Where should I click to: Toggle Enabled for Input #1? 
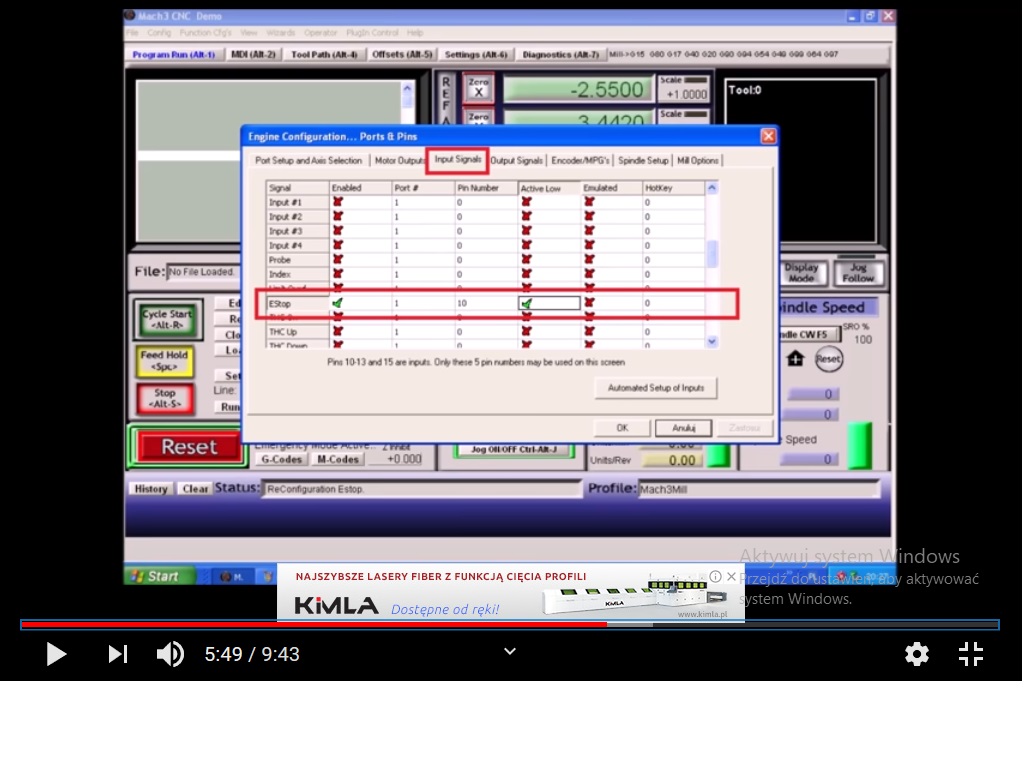tap(338, 202)
